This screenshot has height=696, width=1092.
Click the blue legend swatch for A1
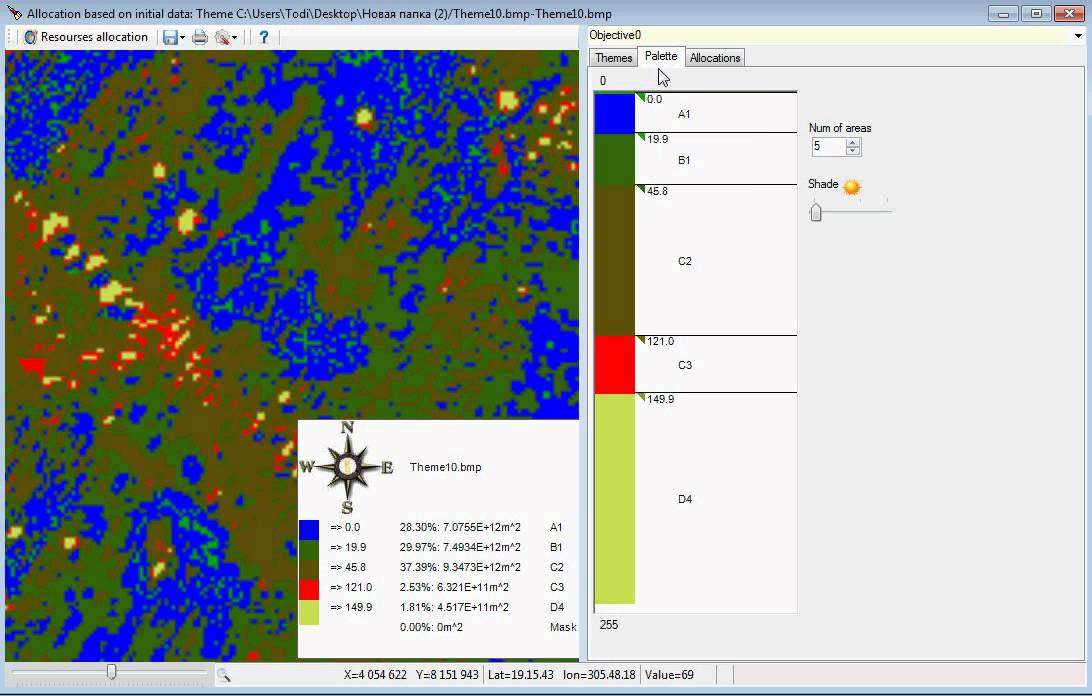tap(309, 529)
